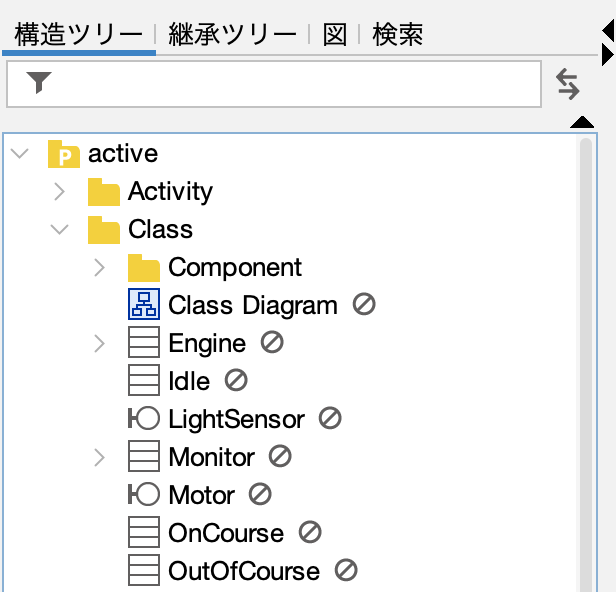Click the prohibition mark beside Monitor
616x592 pixels.
(x=280, y=456)
